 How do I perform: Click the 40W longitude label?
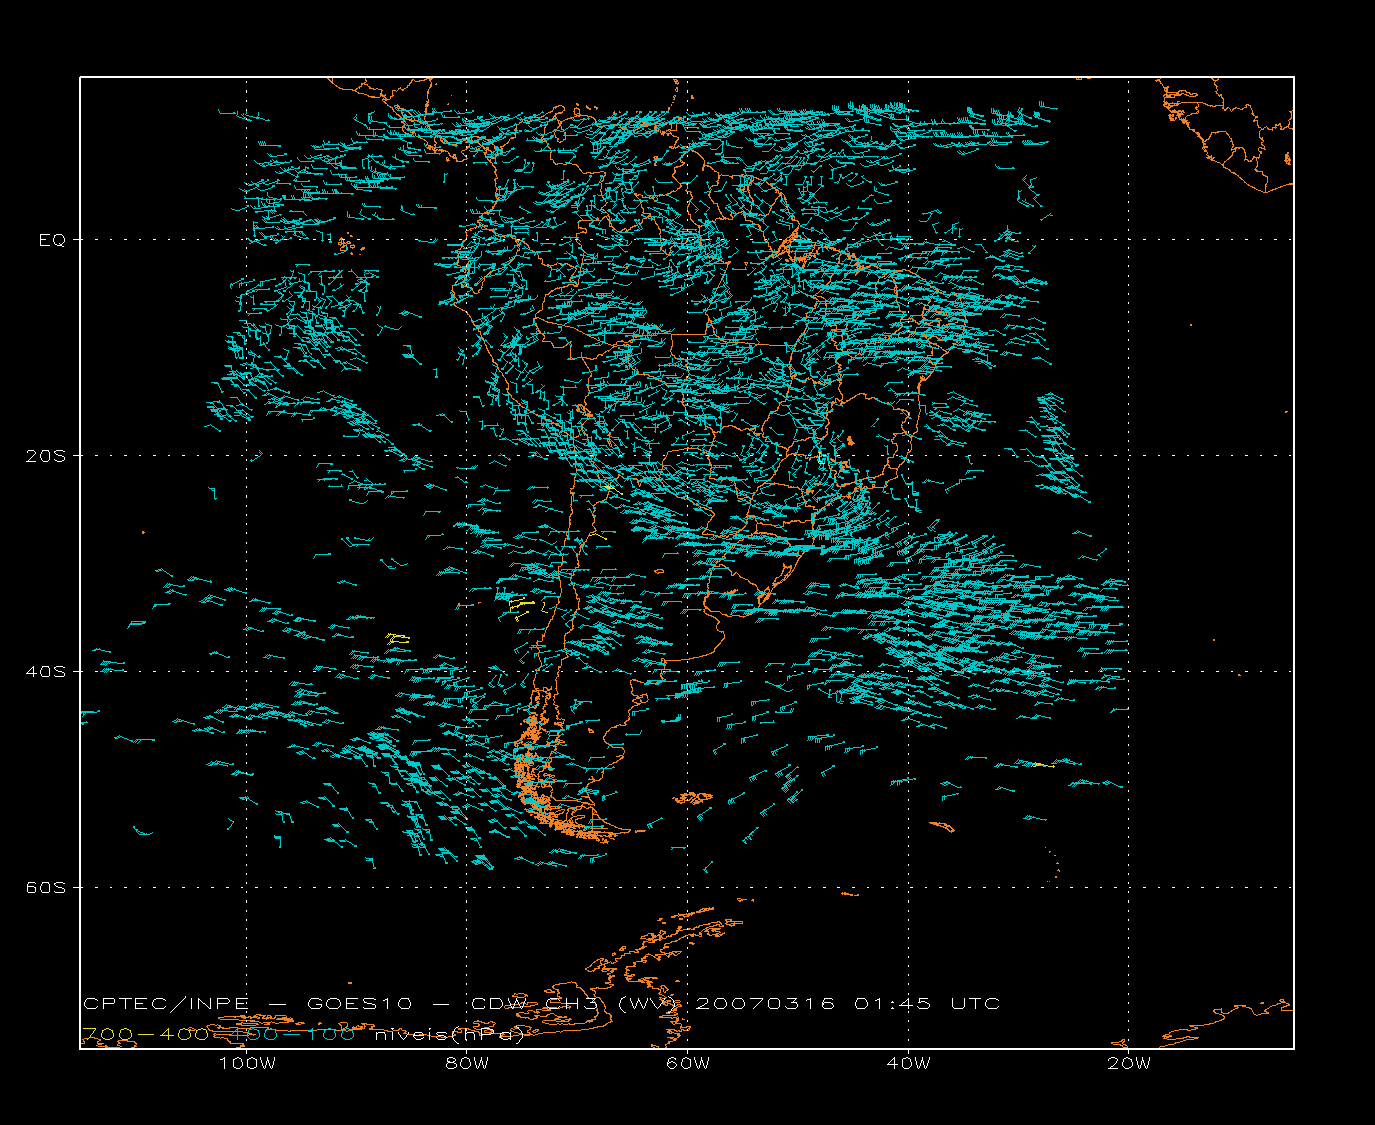click(908, 1063)
